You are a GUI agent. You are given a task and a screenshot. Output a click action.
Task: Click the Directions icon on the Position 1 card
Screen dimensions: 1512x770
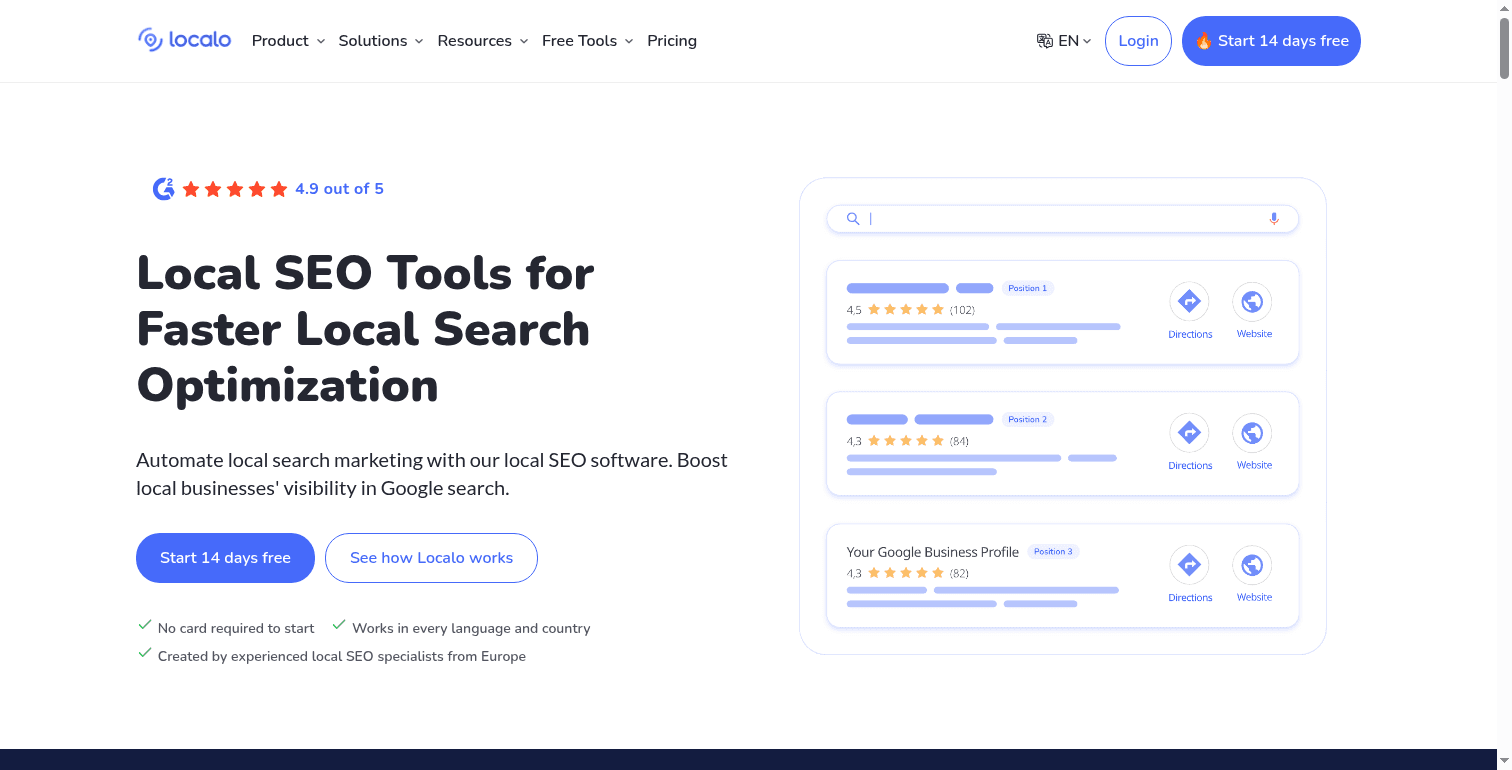[1189, 300]
